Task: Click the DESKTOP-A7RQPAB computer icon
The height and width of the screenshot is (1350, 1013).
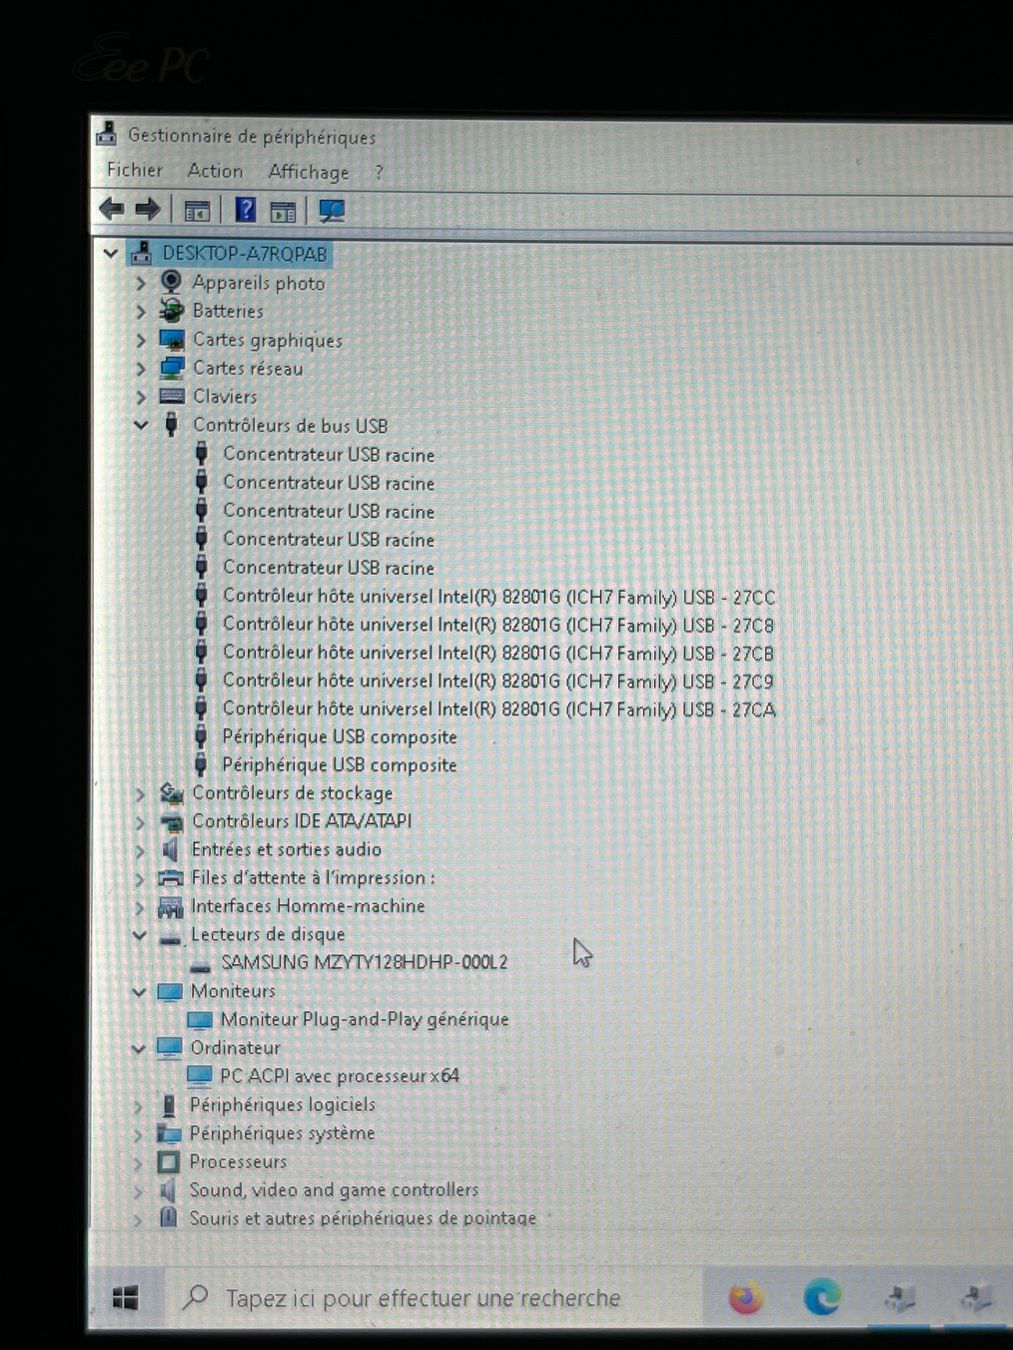Action: (141, 253)
